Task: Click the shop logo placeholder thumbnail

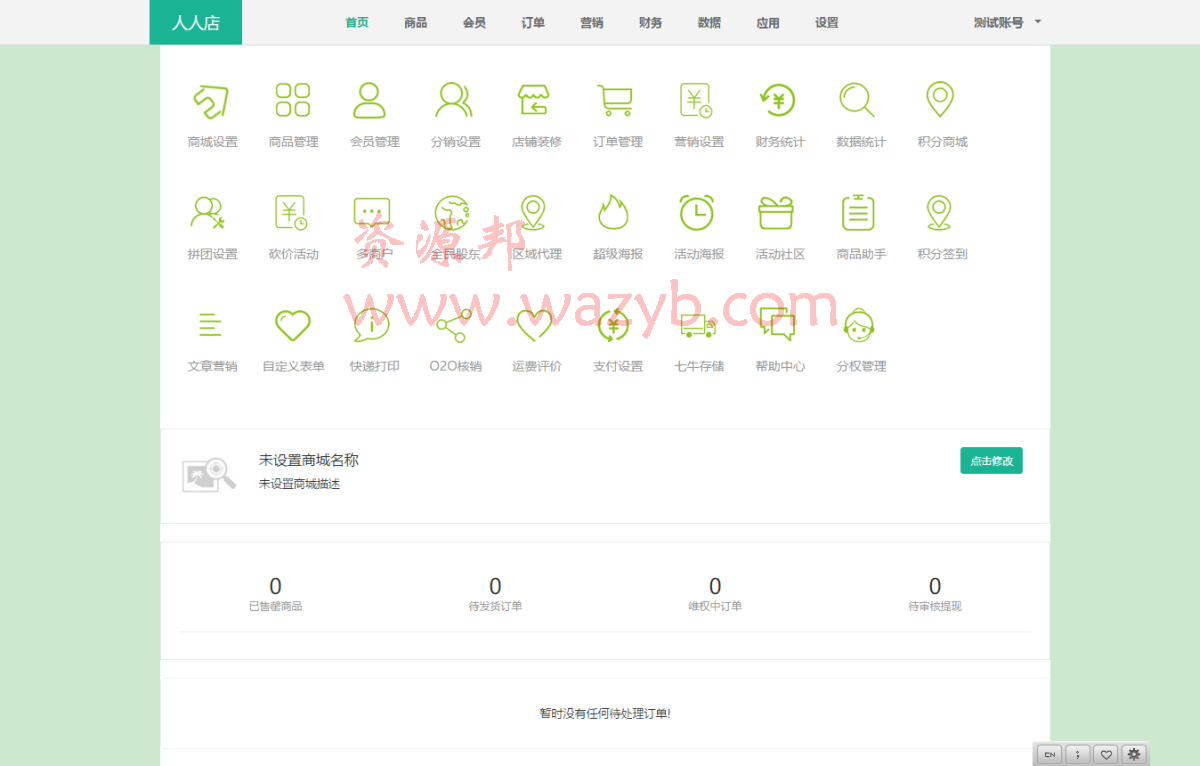Action: click(208, 475)
